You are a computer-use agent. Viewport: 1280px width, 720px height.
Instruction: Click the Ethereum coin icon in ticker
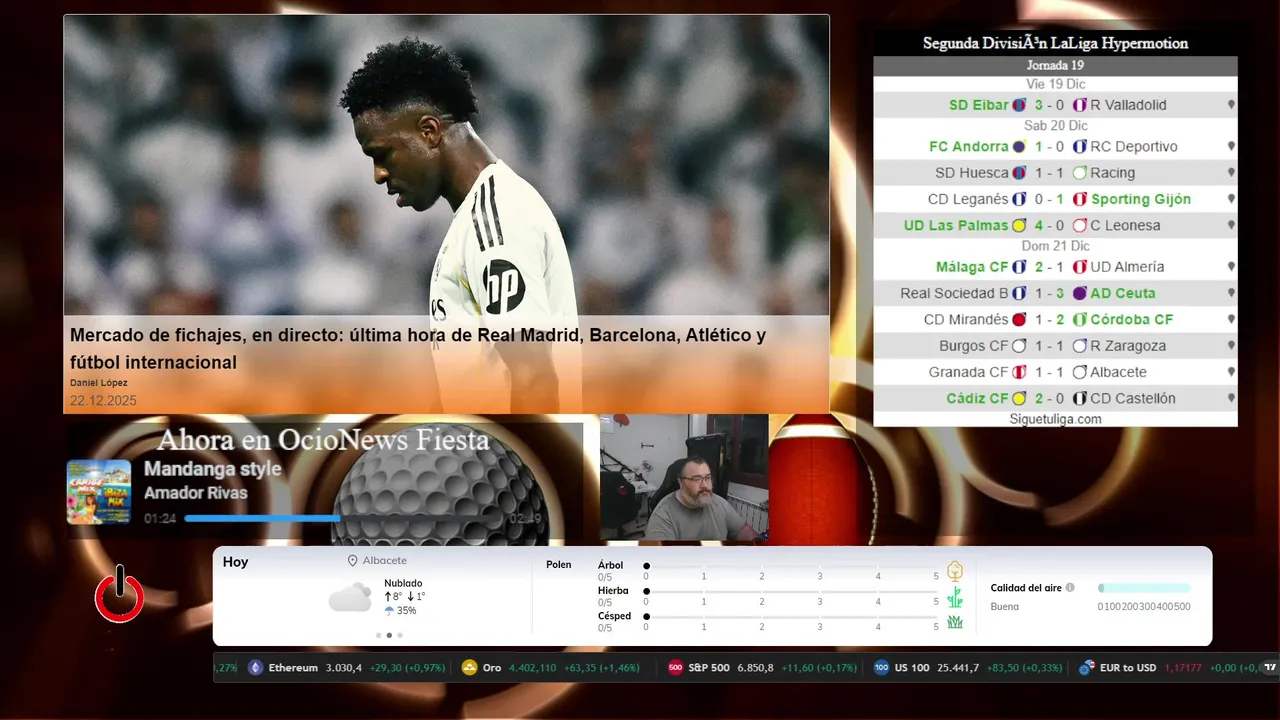(255, 668)
